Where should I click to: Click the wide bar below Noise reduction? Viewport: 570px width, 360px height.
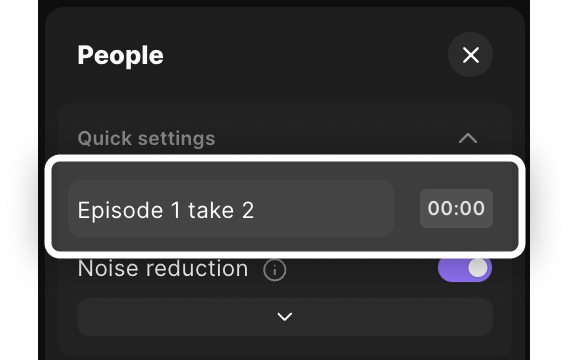pos(285,317)
